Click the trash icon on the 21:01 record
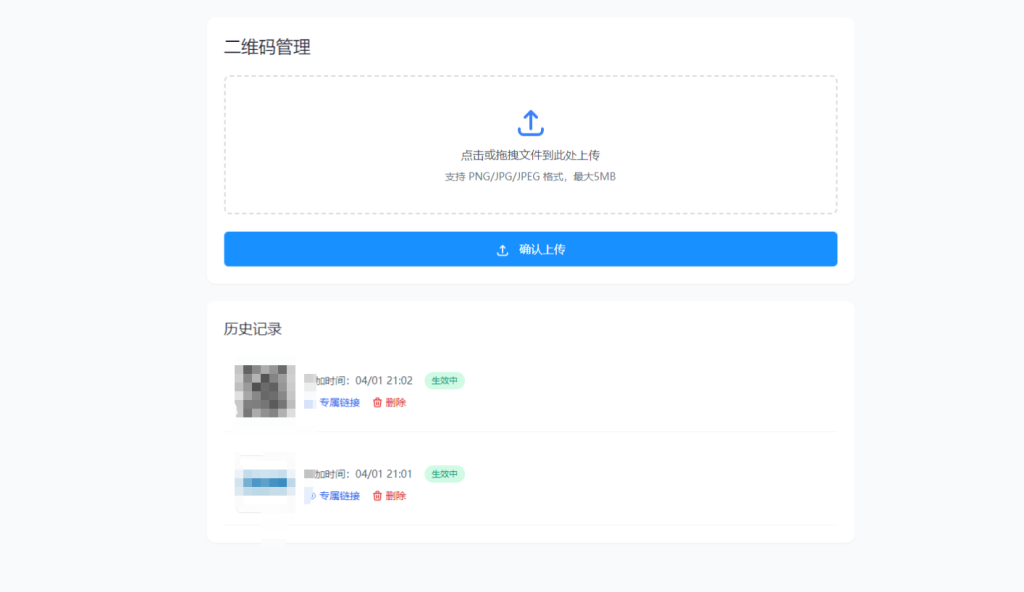The width and height of the screenshot is (1024, 592). pyautogui.click(x=375, y=495)
